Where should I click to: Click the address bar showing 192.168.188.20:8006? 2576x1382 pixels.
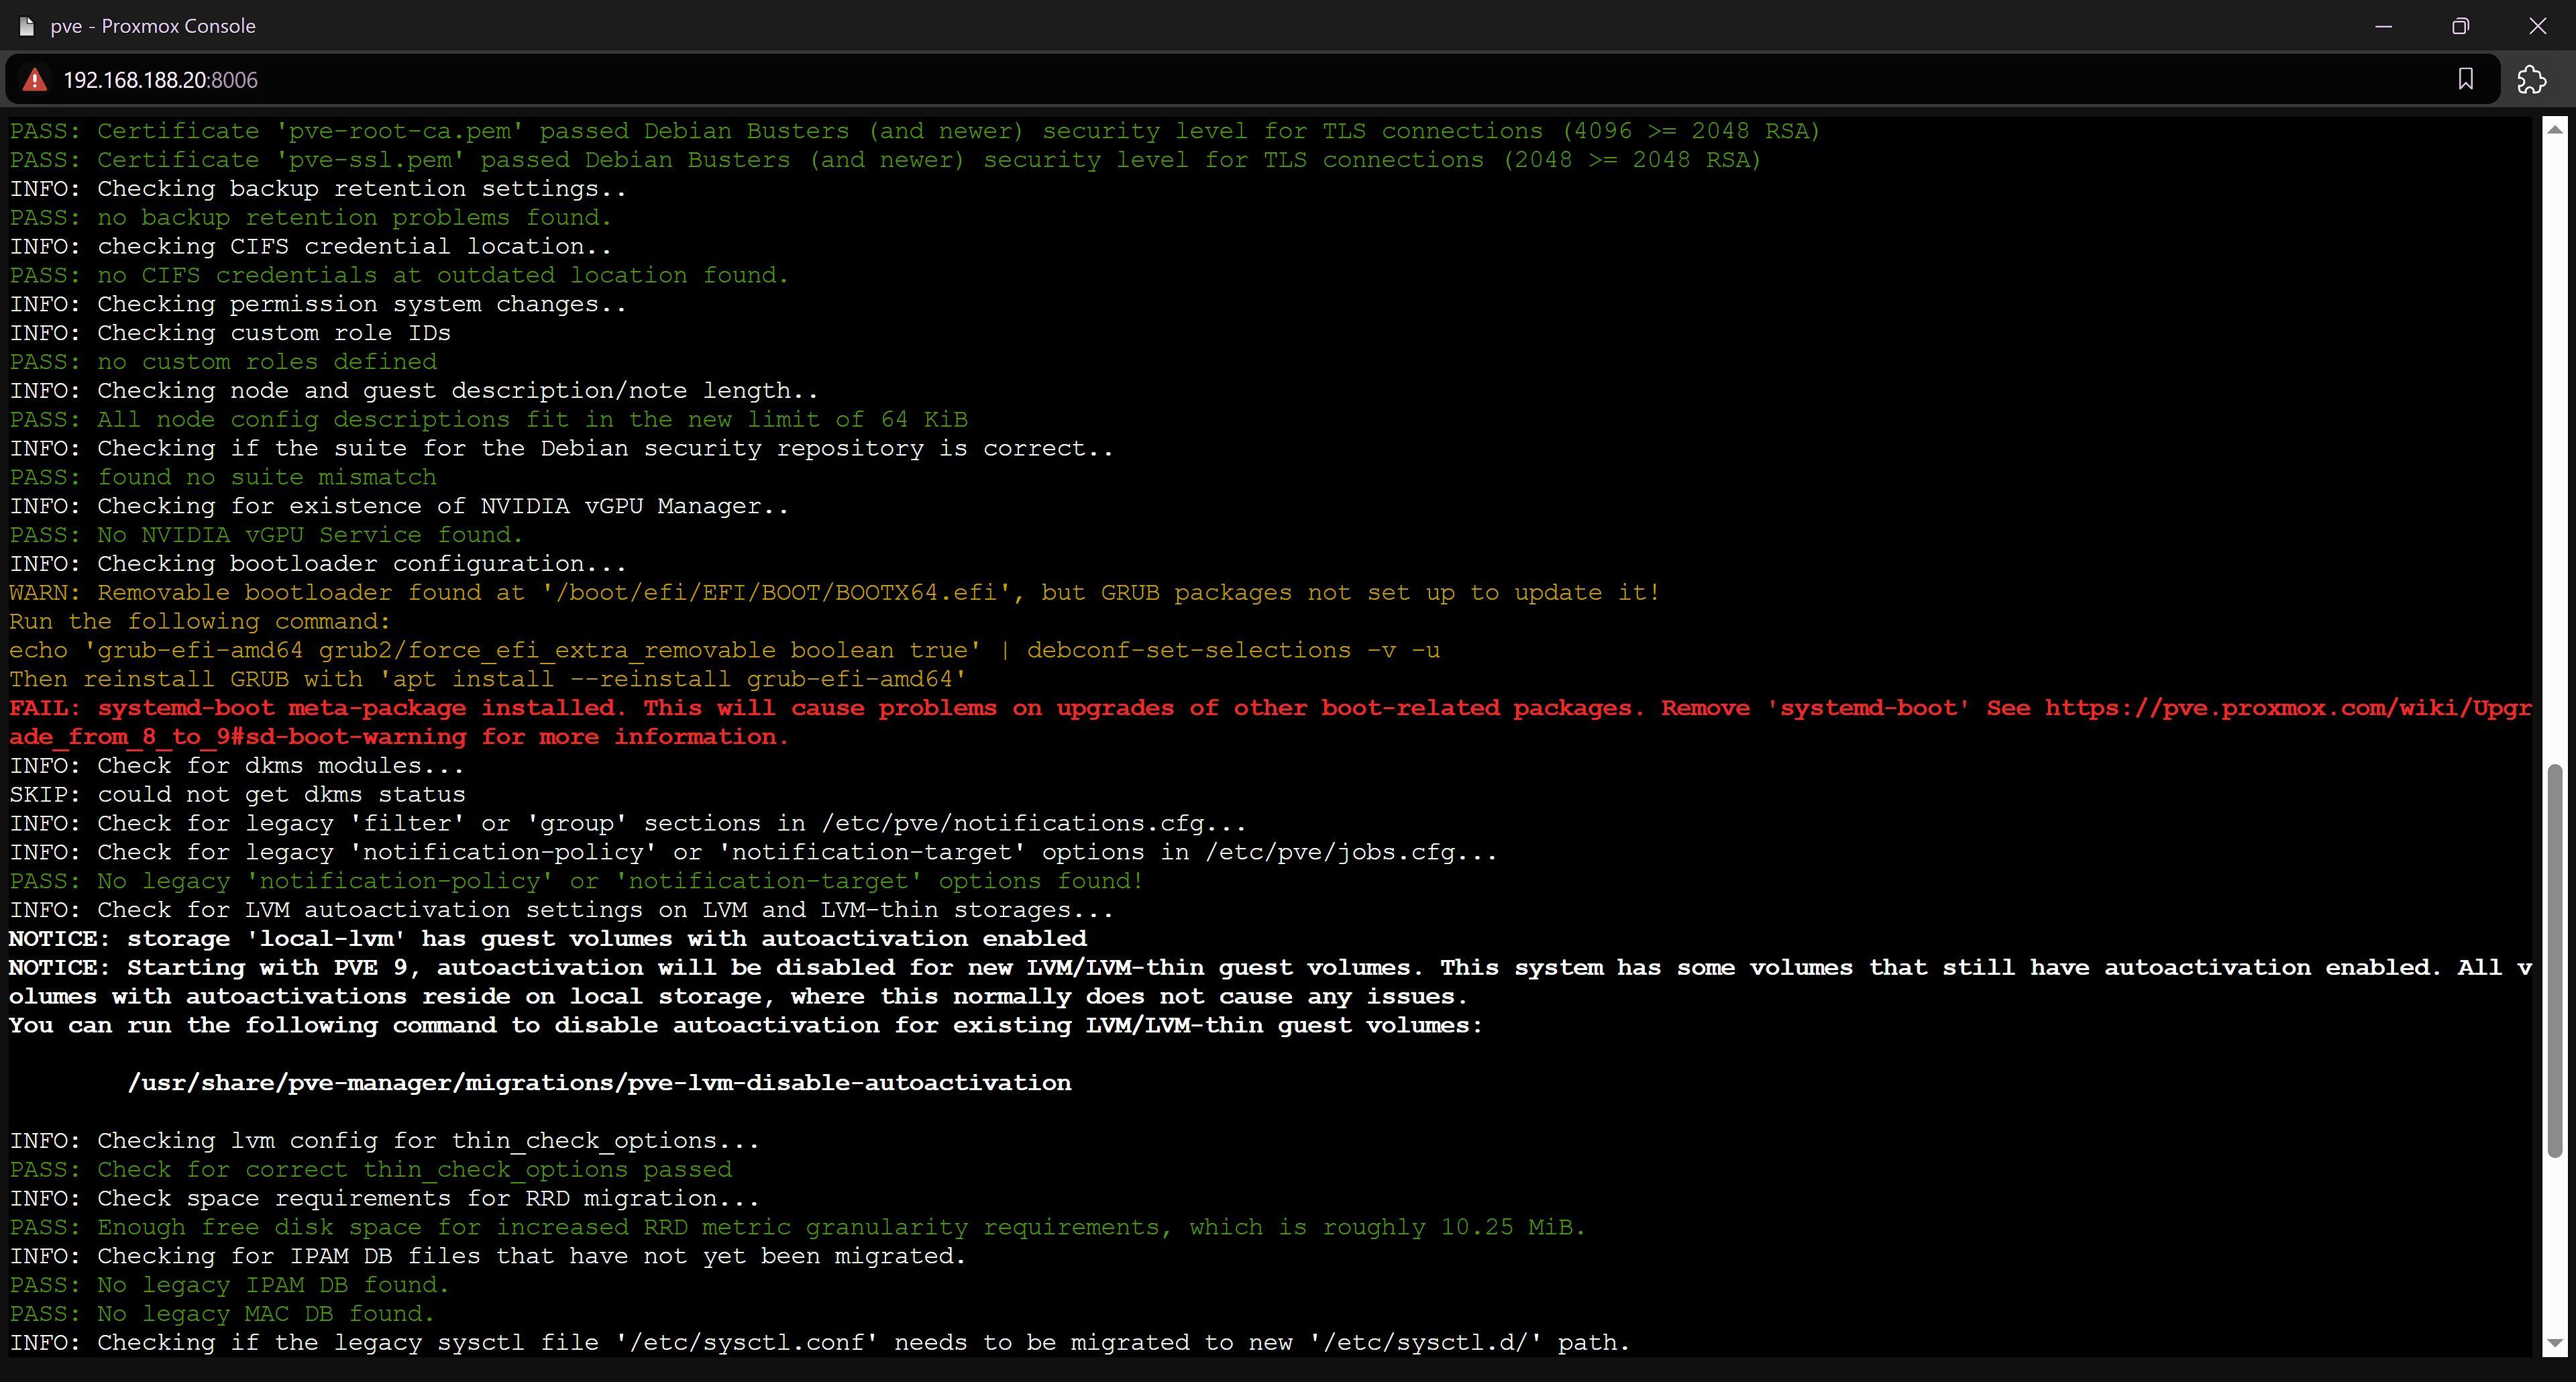click(x=1252, y=80)
